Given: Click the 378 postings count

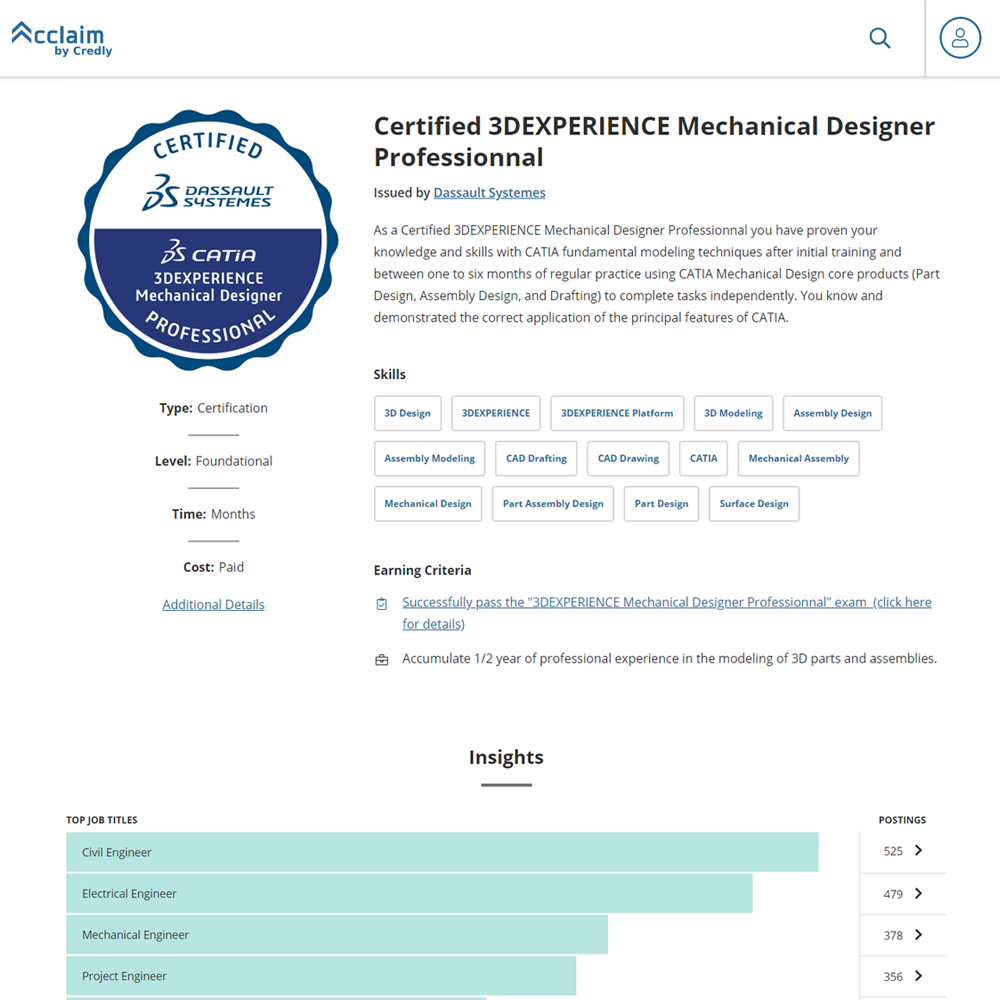Looking at the screenshot, I should 893,936.
